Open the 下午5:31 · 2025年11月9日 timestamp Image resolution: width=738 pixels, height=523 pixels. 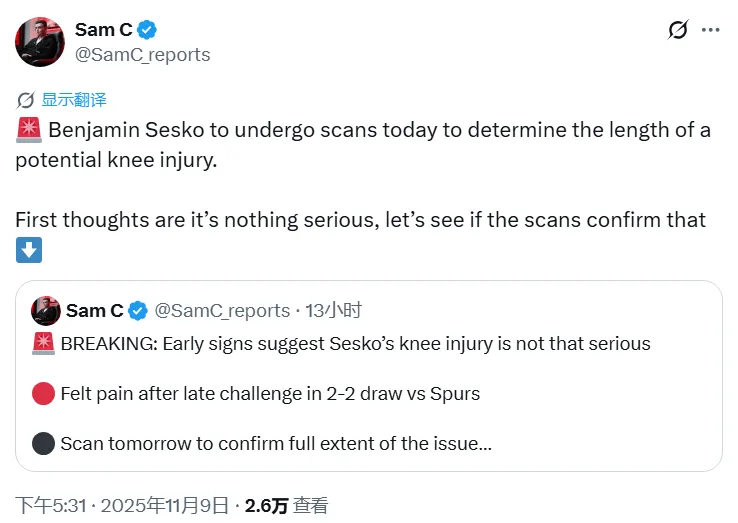click(121, 506)
